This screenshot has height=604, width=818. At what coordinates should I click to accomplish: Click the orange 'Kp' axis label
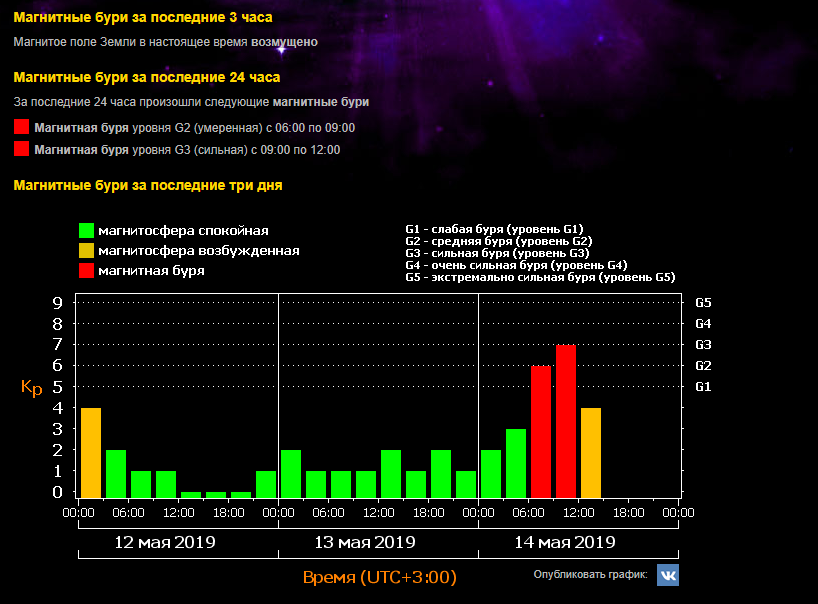pyautogui.click(x=32, y=388)
